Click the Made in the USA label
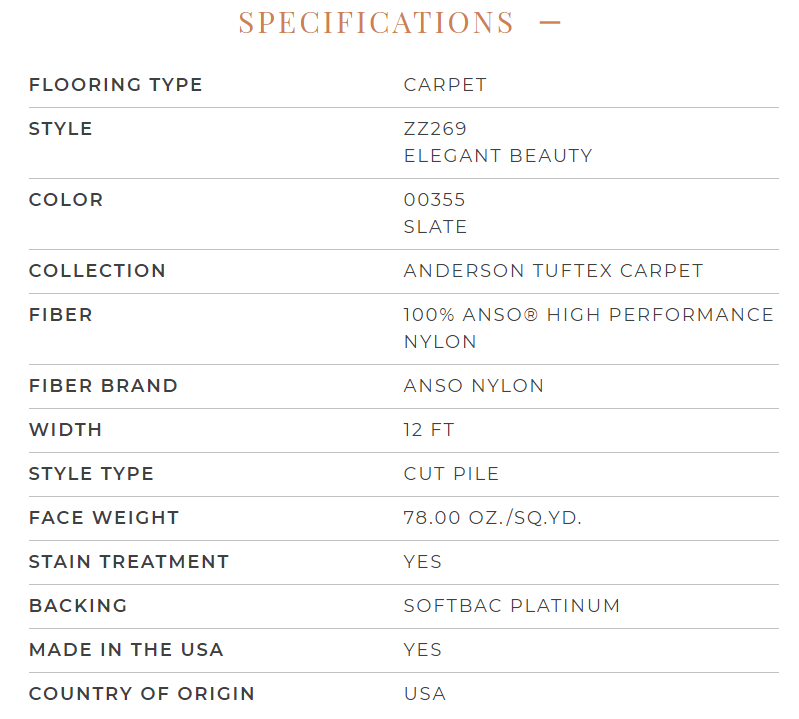 pyautogui.click(x=126, y=650)
